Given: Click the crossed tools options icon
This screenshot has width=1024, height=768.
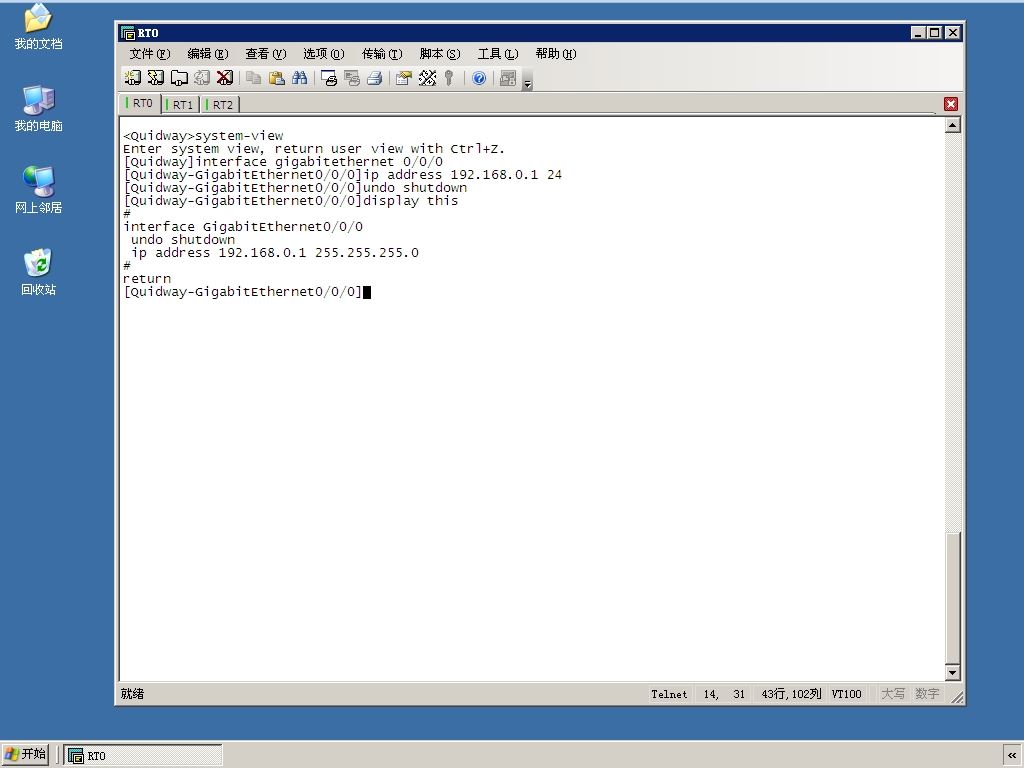Looking at the screenshot, I should coord(427,78).
